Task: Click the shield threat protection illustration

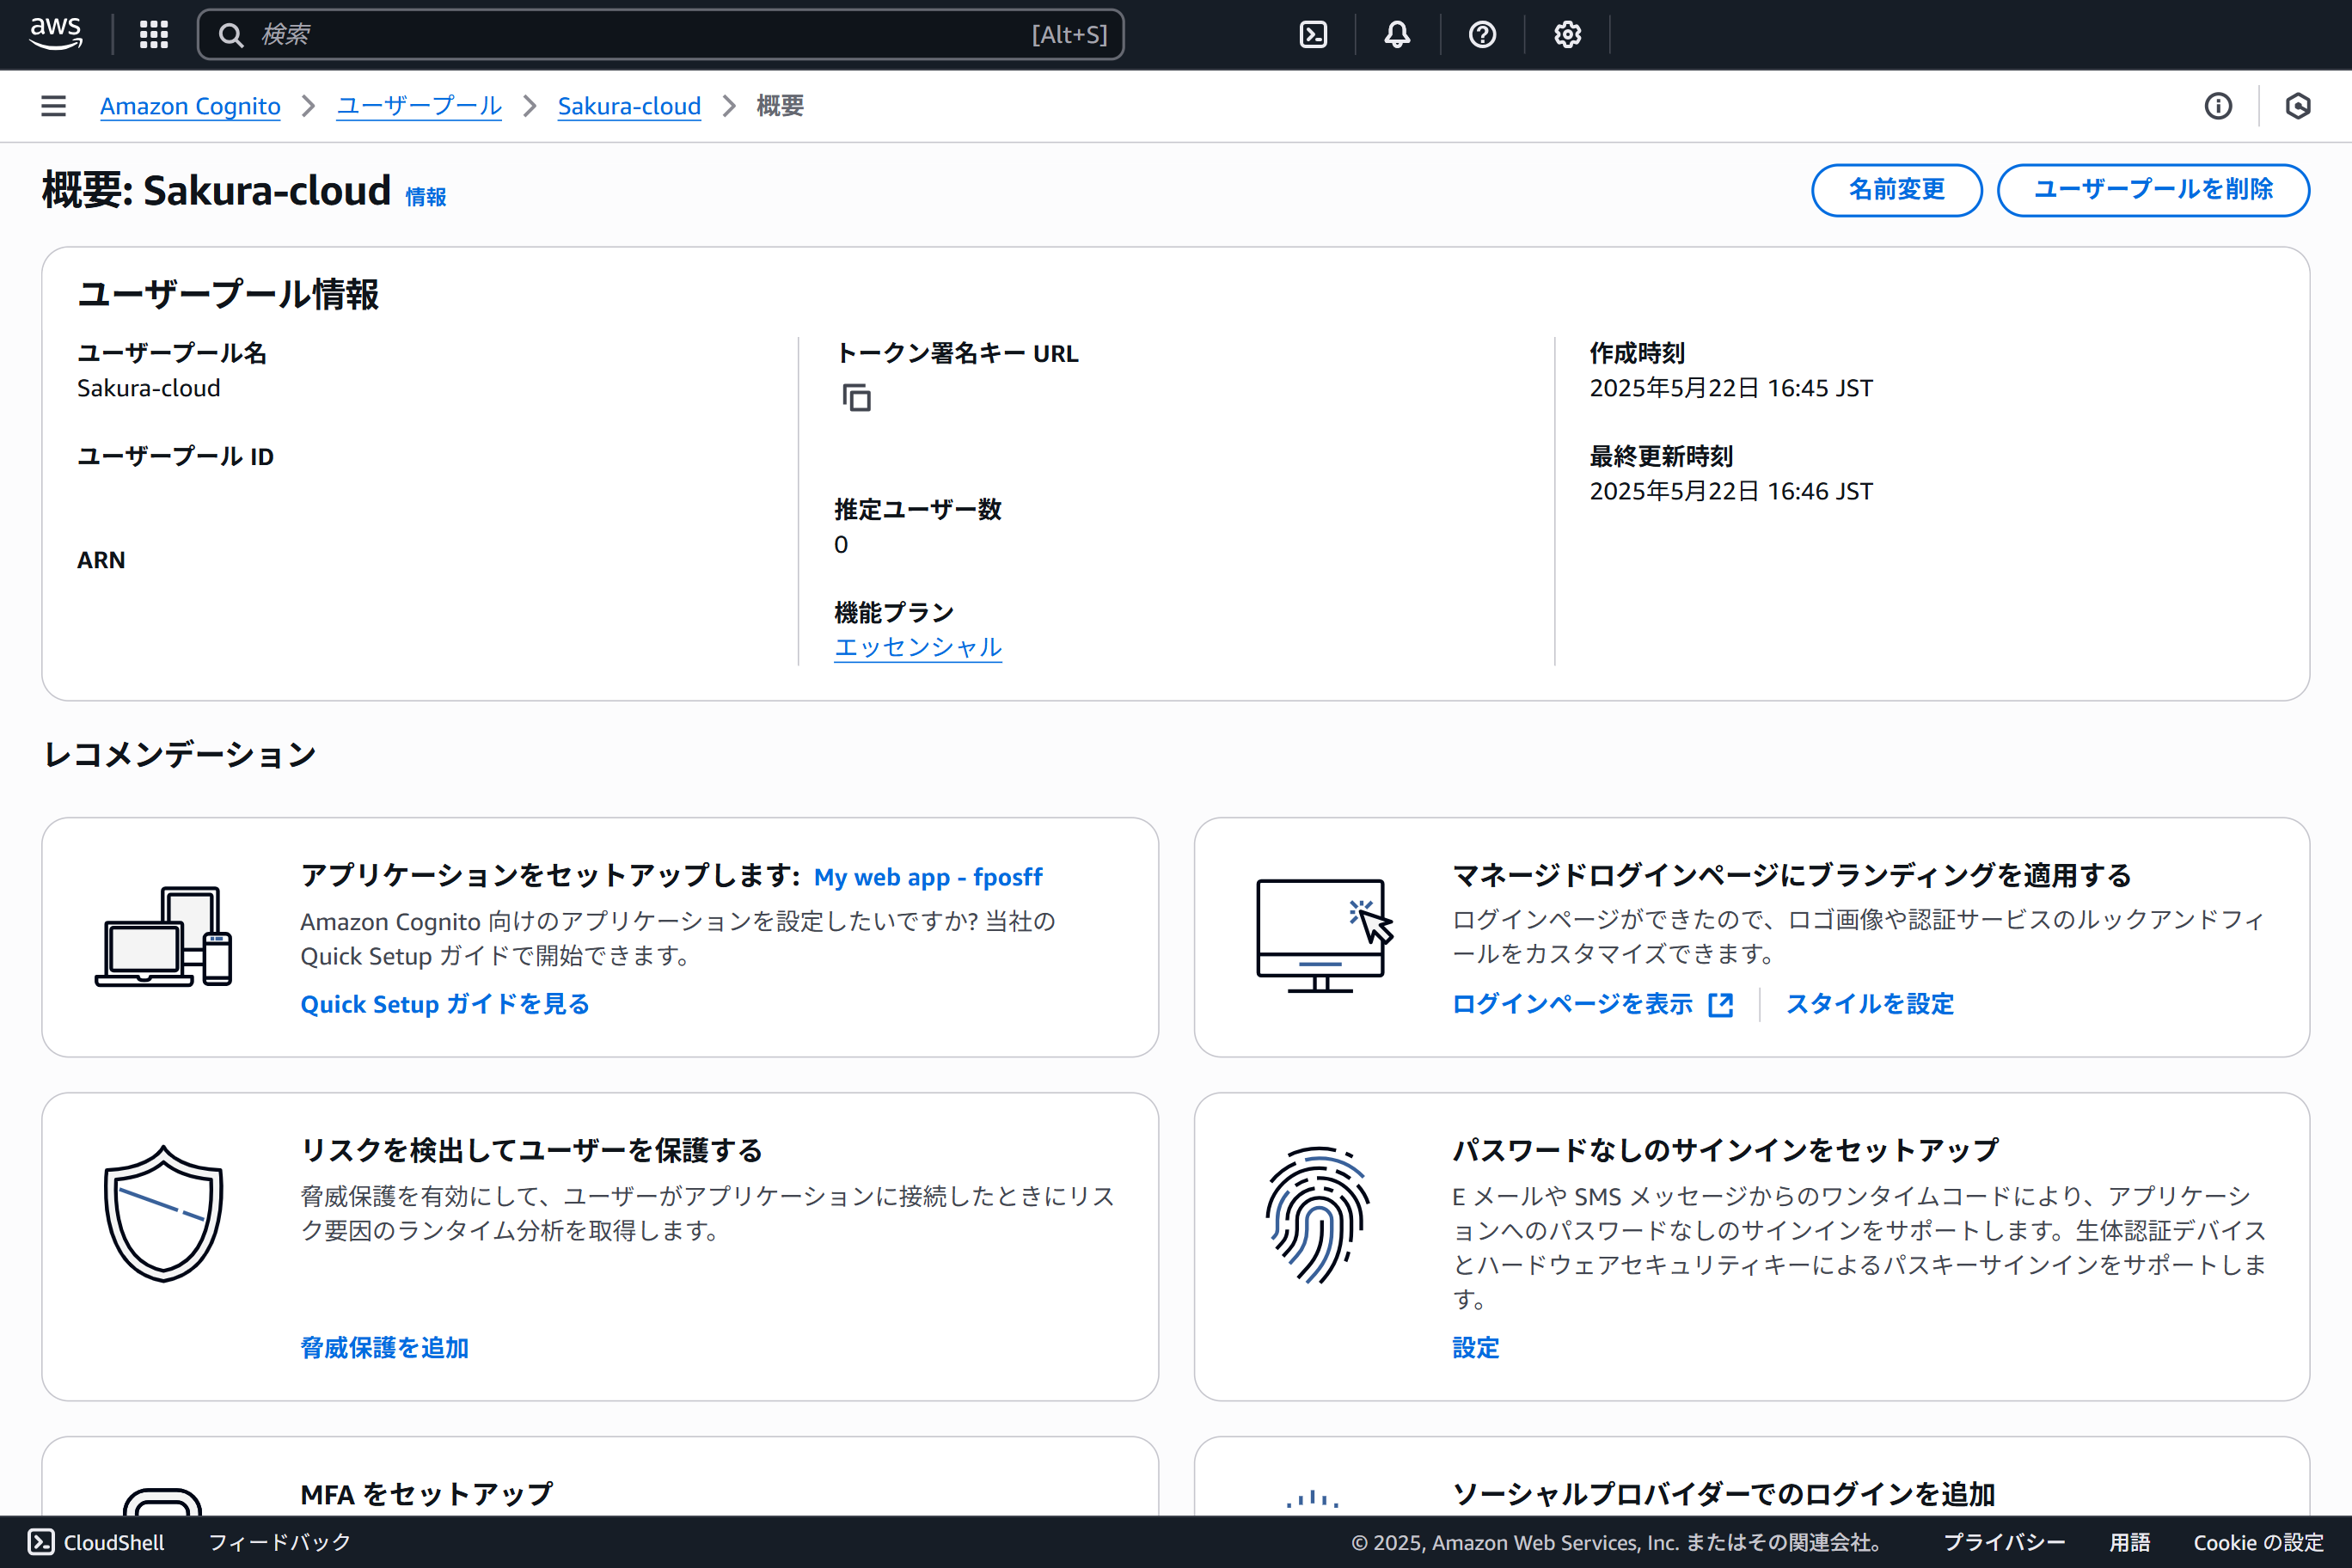Action: [x=164, y=1213]
